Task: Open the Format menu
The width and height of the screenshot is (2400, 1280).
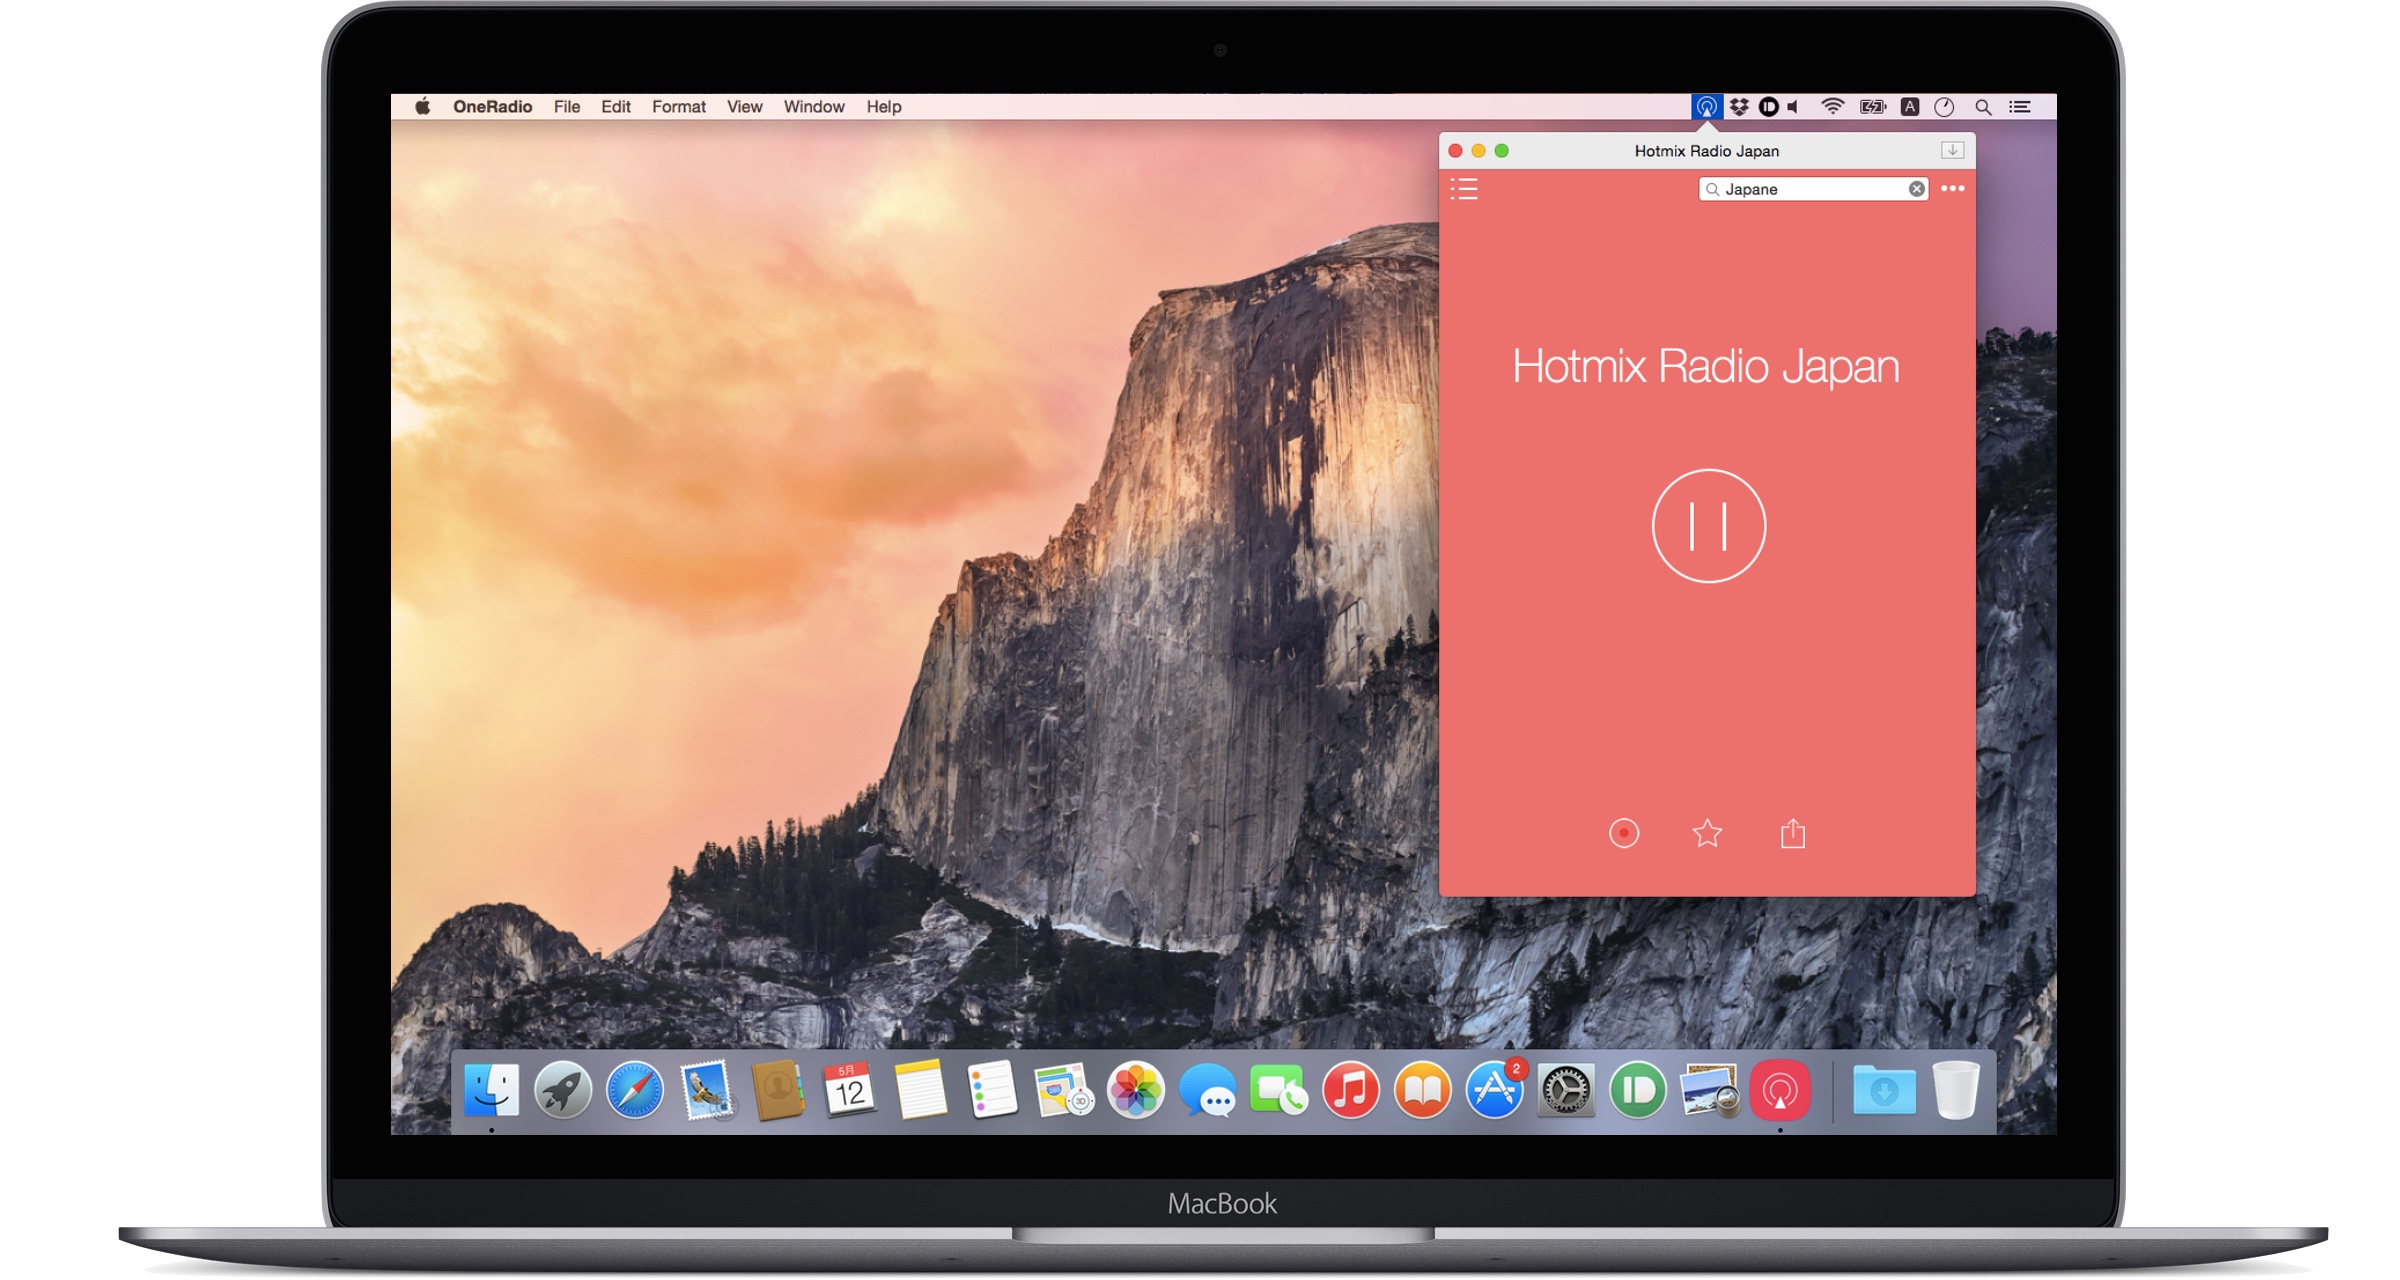Action: (x=678, y=107)
